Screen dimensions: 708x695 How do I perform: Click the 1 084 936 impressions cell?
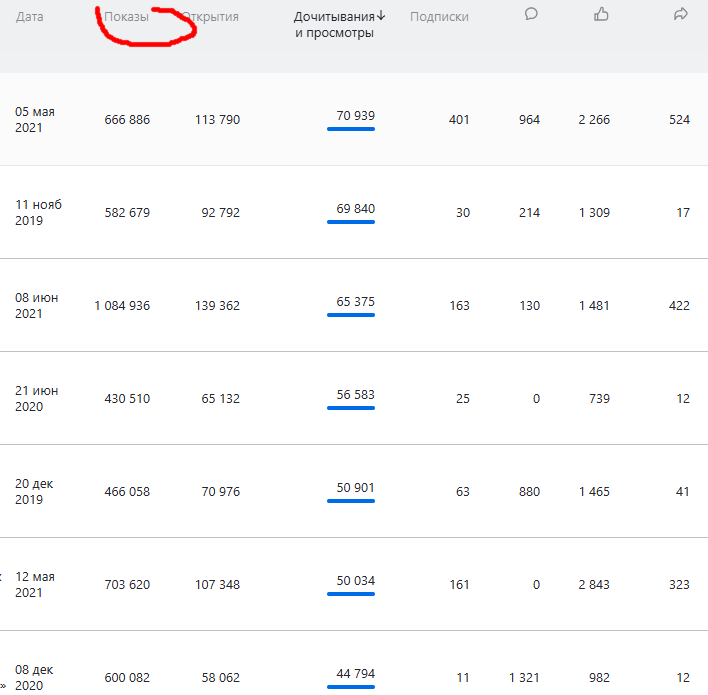(122, 306)
